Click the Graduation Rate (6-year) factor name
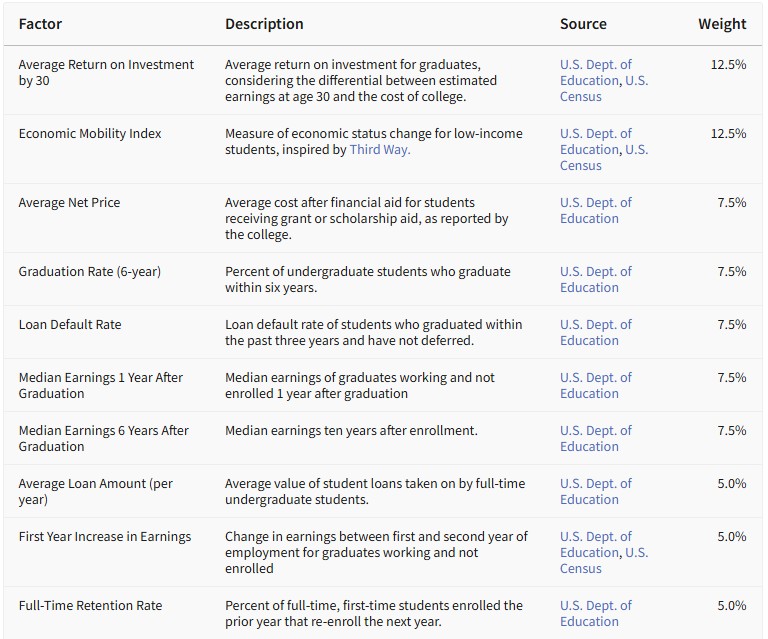Image resolution: width=768 pixels, height=639 pixels. click(89, 272)
